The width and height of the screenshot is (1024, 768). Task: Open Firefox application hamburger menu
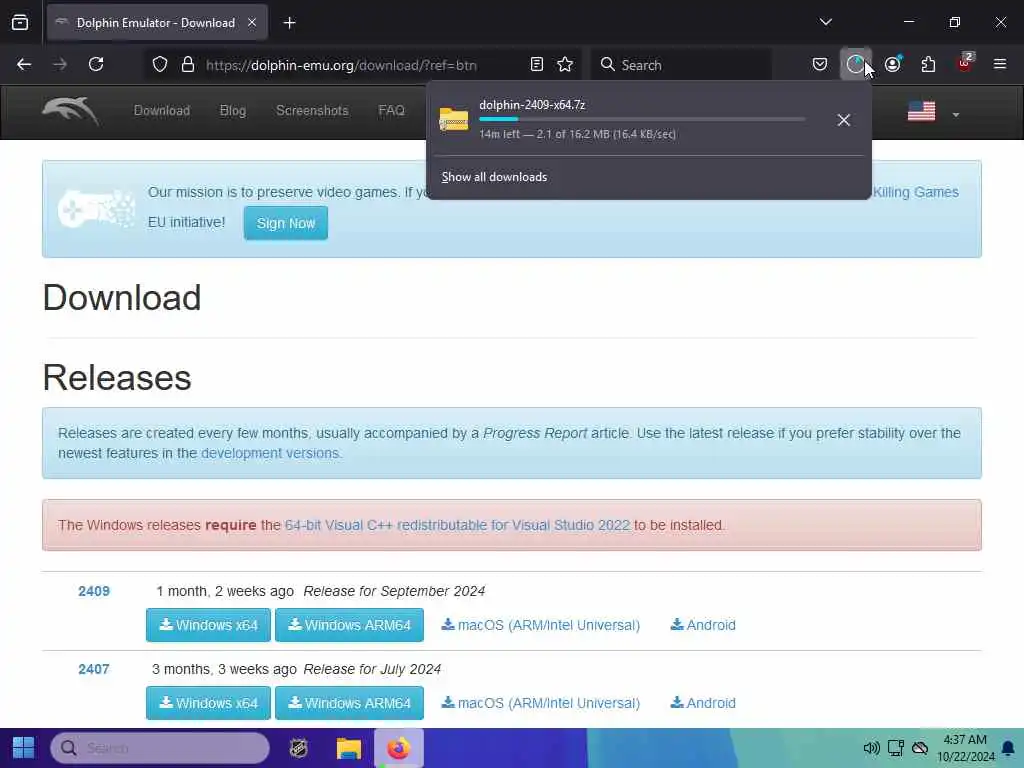click(x=1000, y=64)
